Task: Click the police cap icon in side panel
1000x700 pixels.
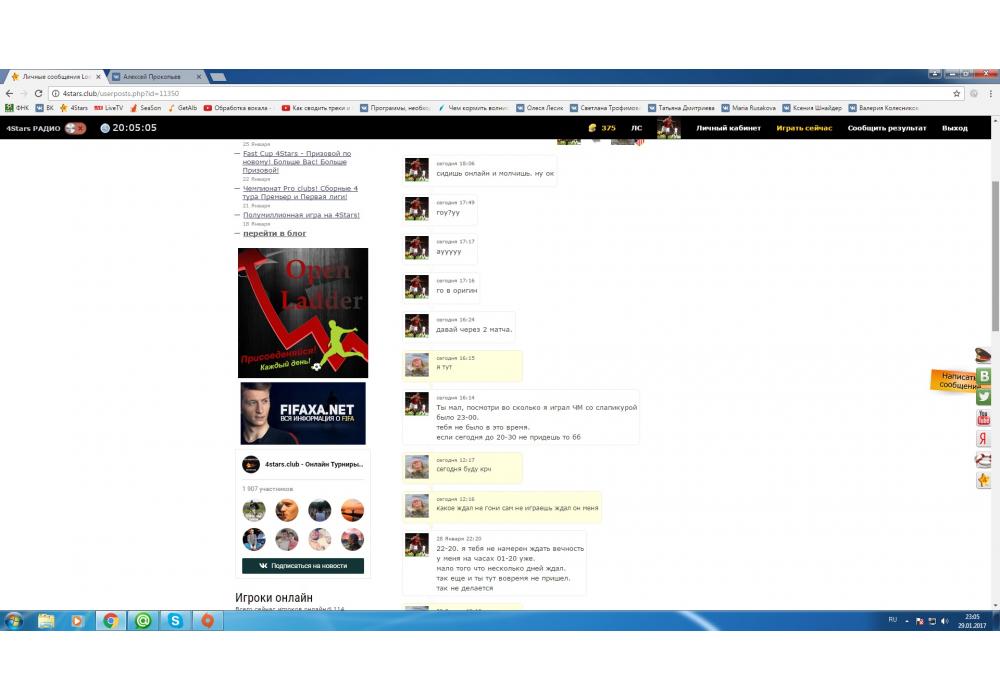Action: [984, 355]
